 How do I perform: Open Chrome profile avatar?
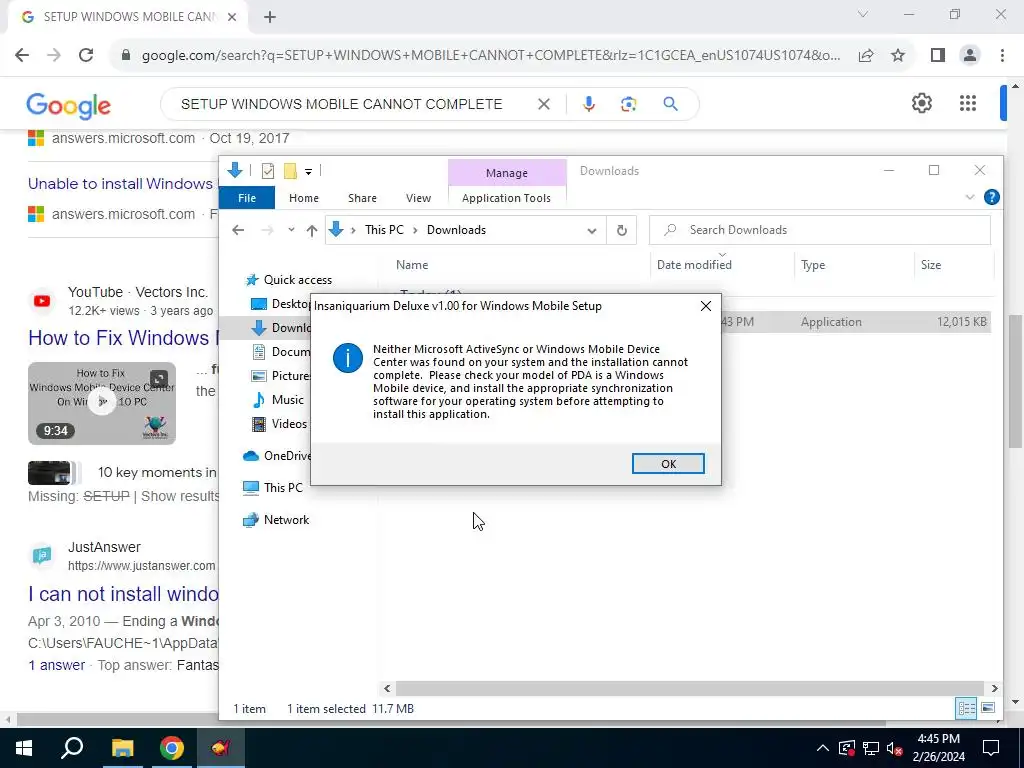(x=970, y=56)
